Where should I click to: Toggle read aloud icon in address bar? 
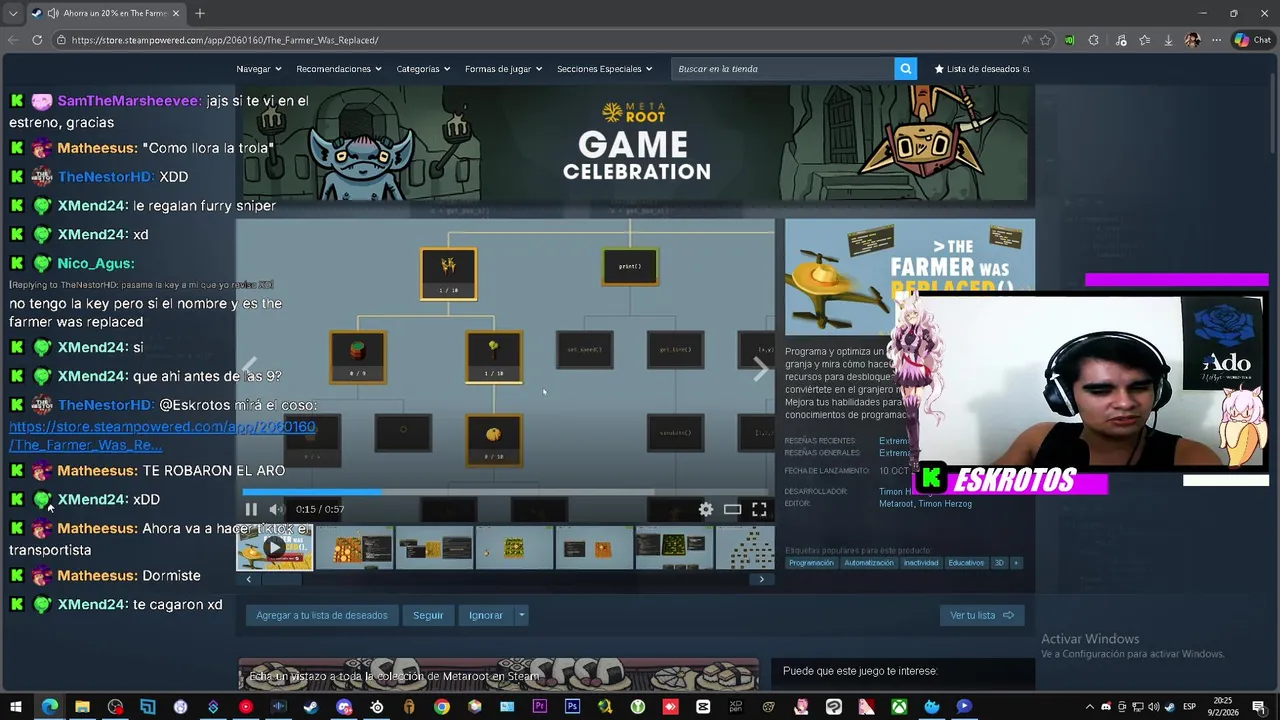pyautogui.click(x=1026, y=40)
